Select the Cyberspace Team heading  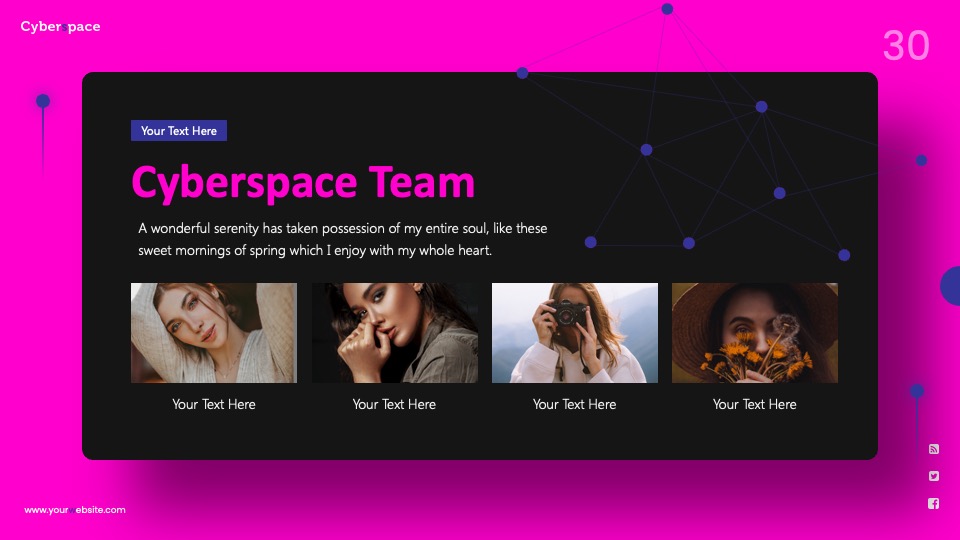(303, 182)
